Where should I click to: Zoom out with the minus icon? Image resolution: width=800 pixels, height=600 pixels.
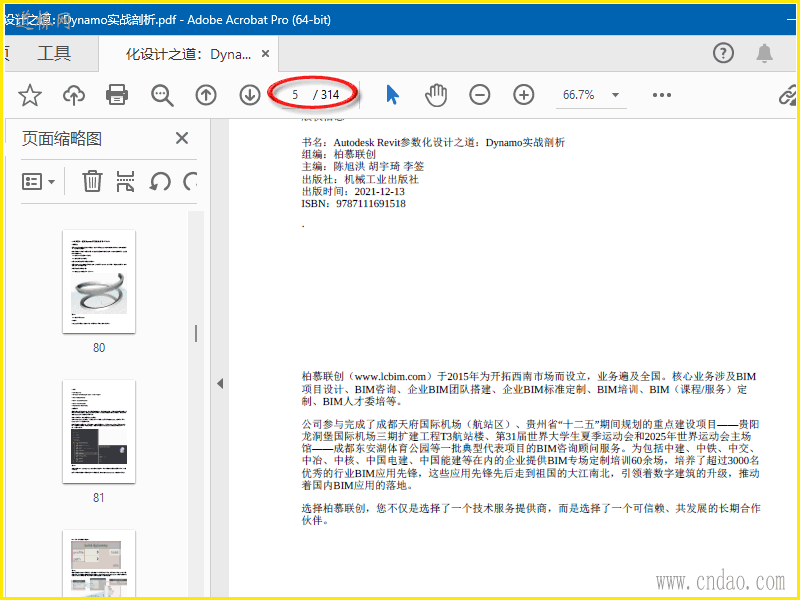[x=480, y=95]
